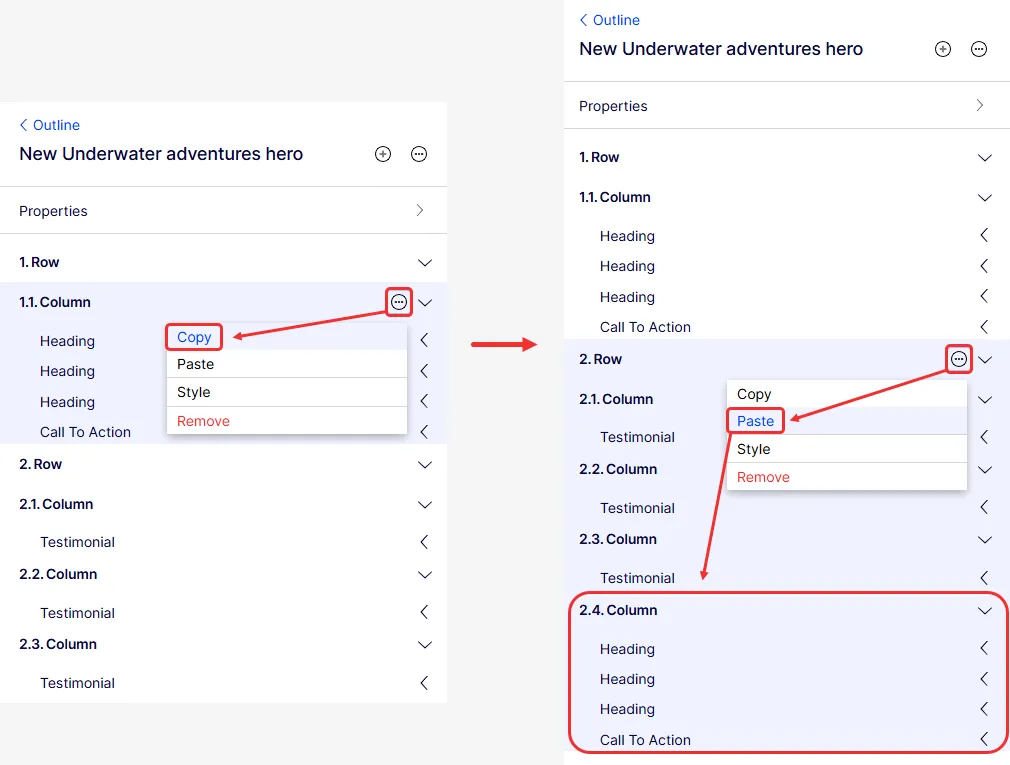Open the ellipsis menu in right panel header
Viewport: 1010px width, 765px height.
click(x=978, y=49)
